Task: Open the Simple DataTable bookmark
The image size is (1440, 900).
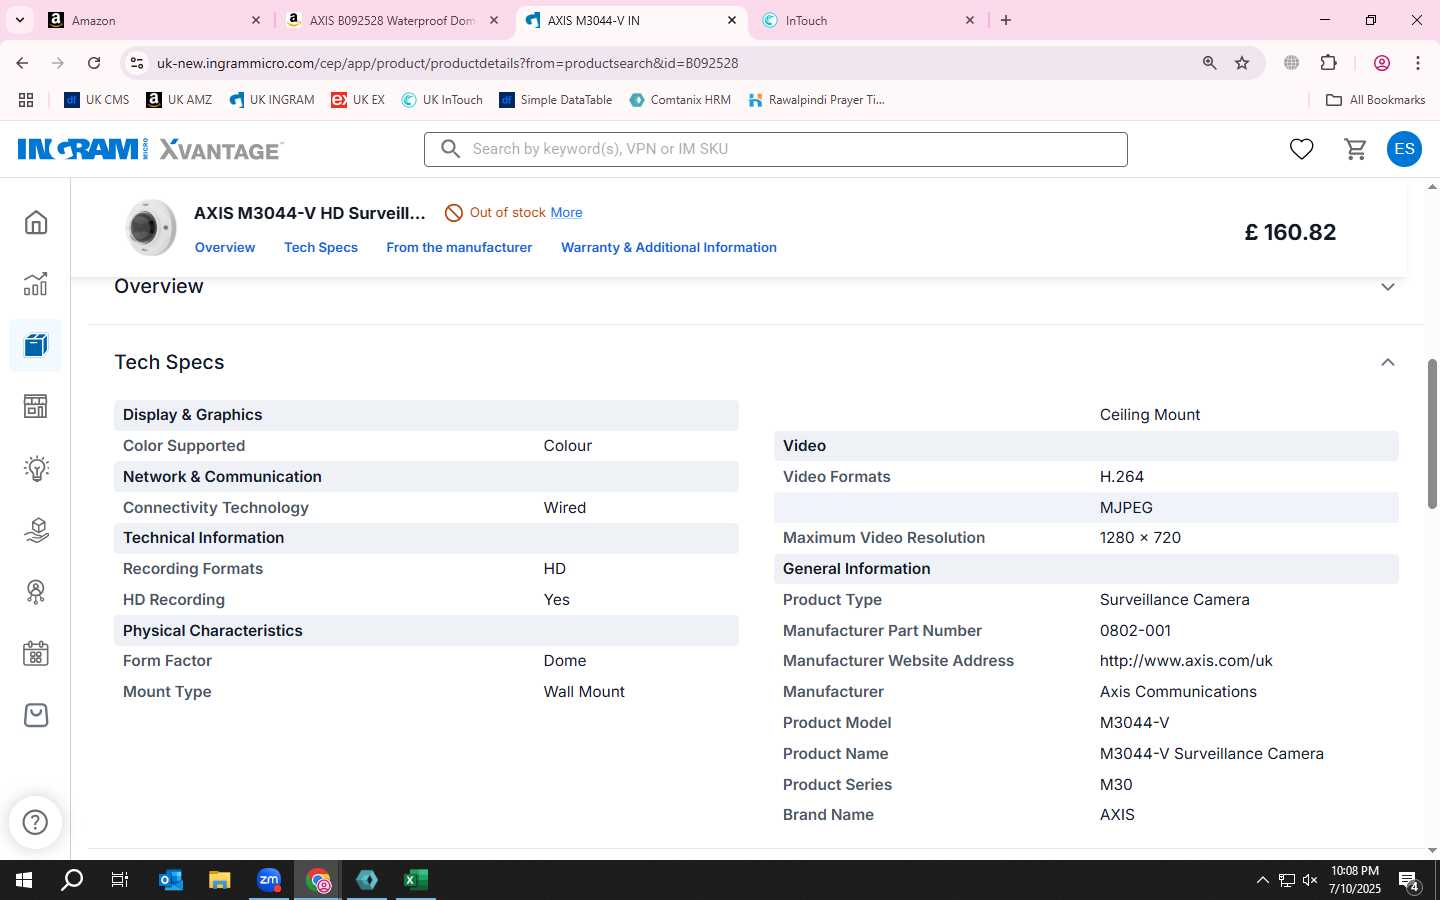Action: pos(556,100)
